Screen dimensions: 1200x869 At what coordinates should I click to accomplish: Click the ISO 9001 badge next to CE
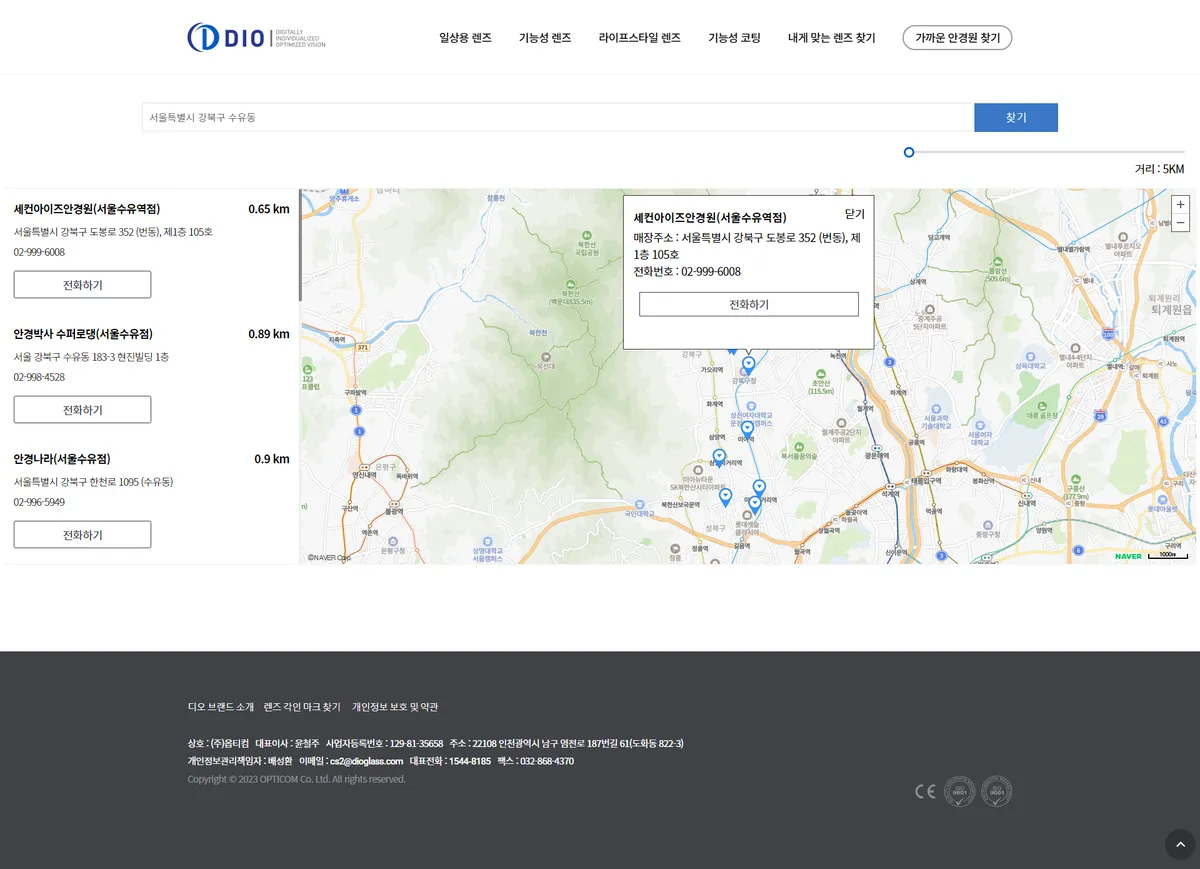pos(959,791)
